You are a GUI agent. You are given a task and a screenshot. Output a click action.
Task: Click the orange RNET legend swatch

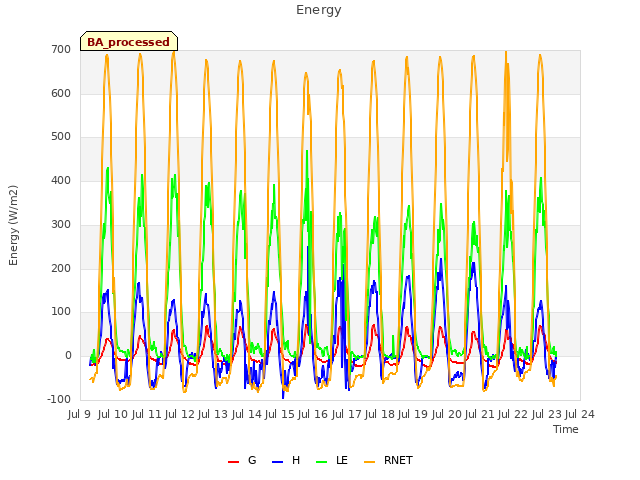(369, 462)
